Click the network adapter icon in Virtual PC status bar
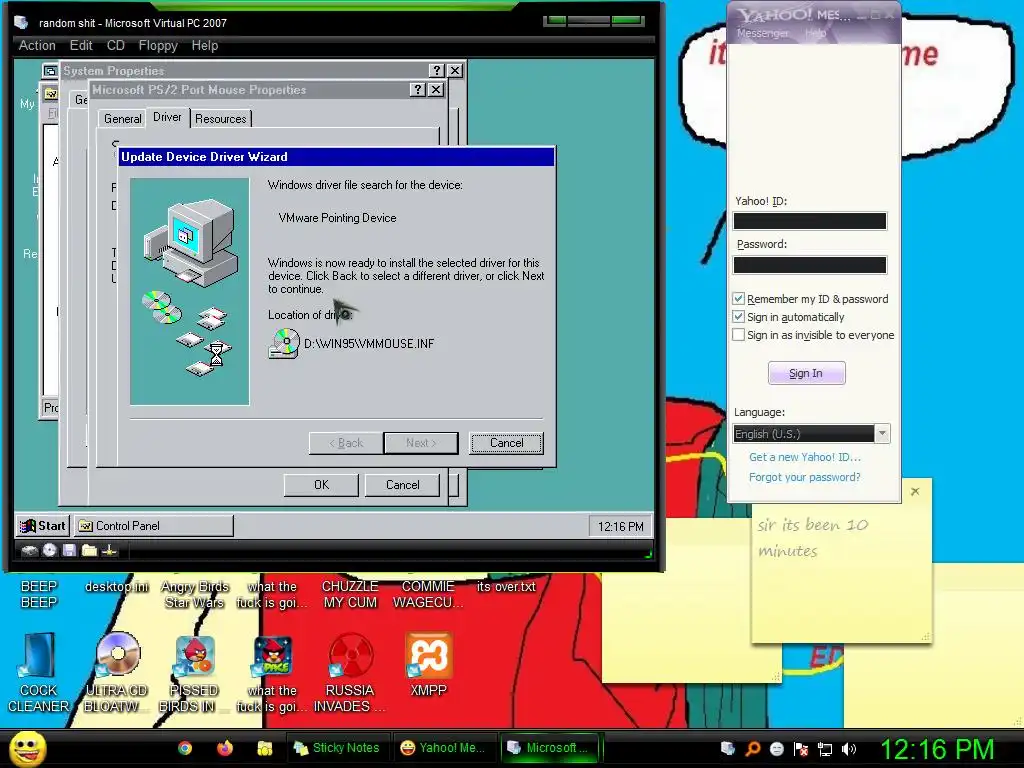 point(110,551)
